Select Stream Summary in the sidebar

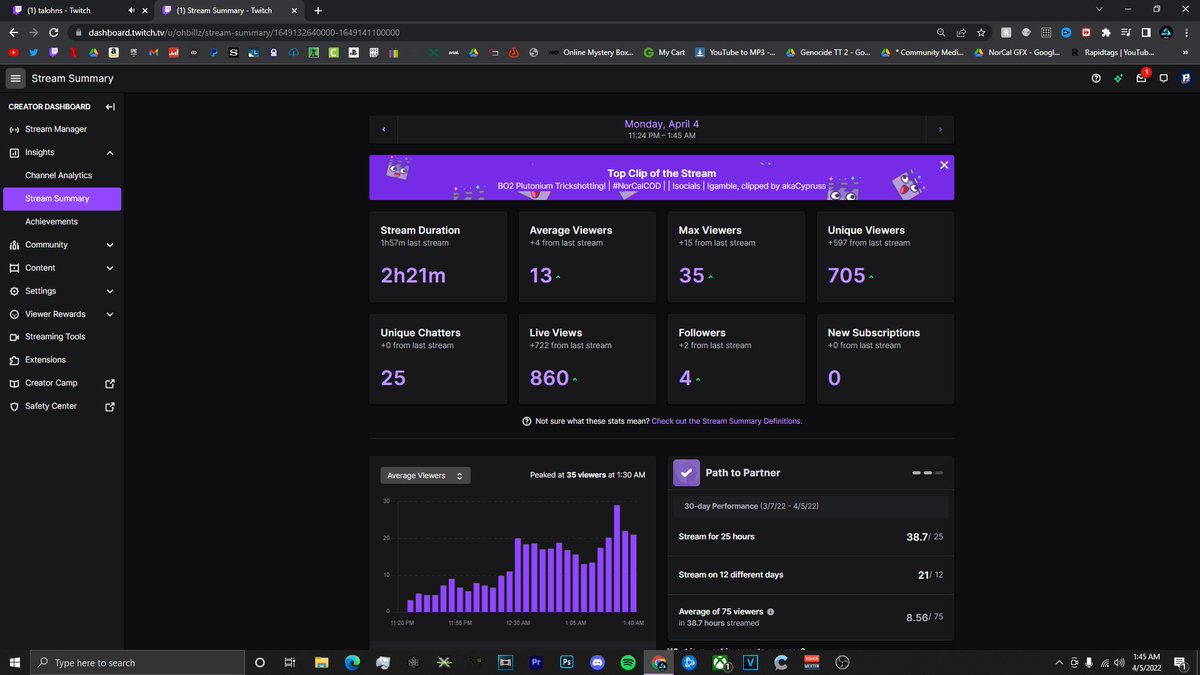click(x=60, y=199)
